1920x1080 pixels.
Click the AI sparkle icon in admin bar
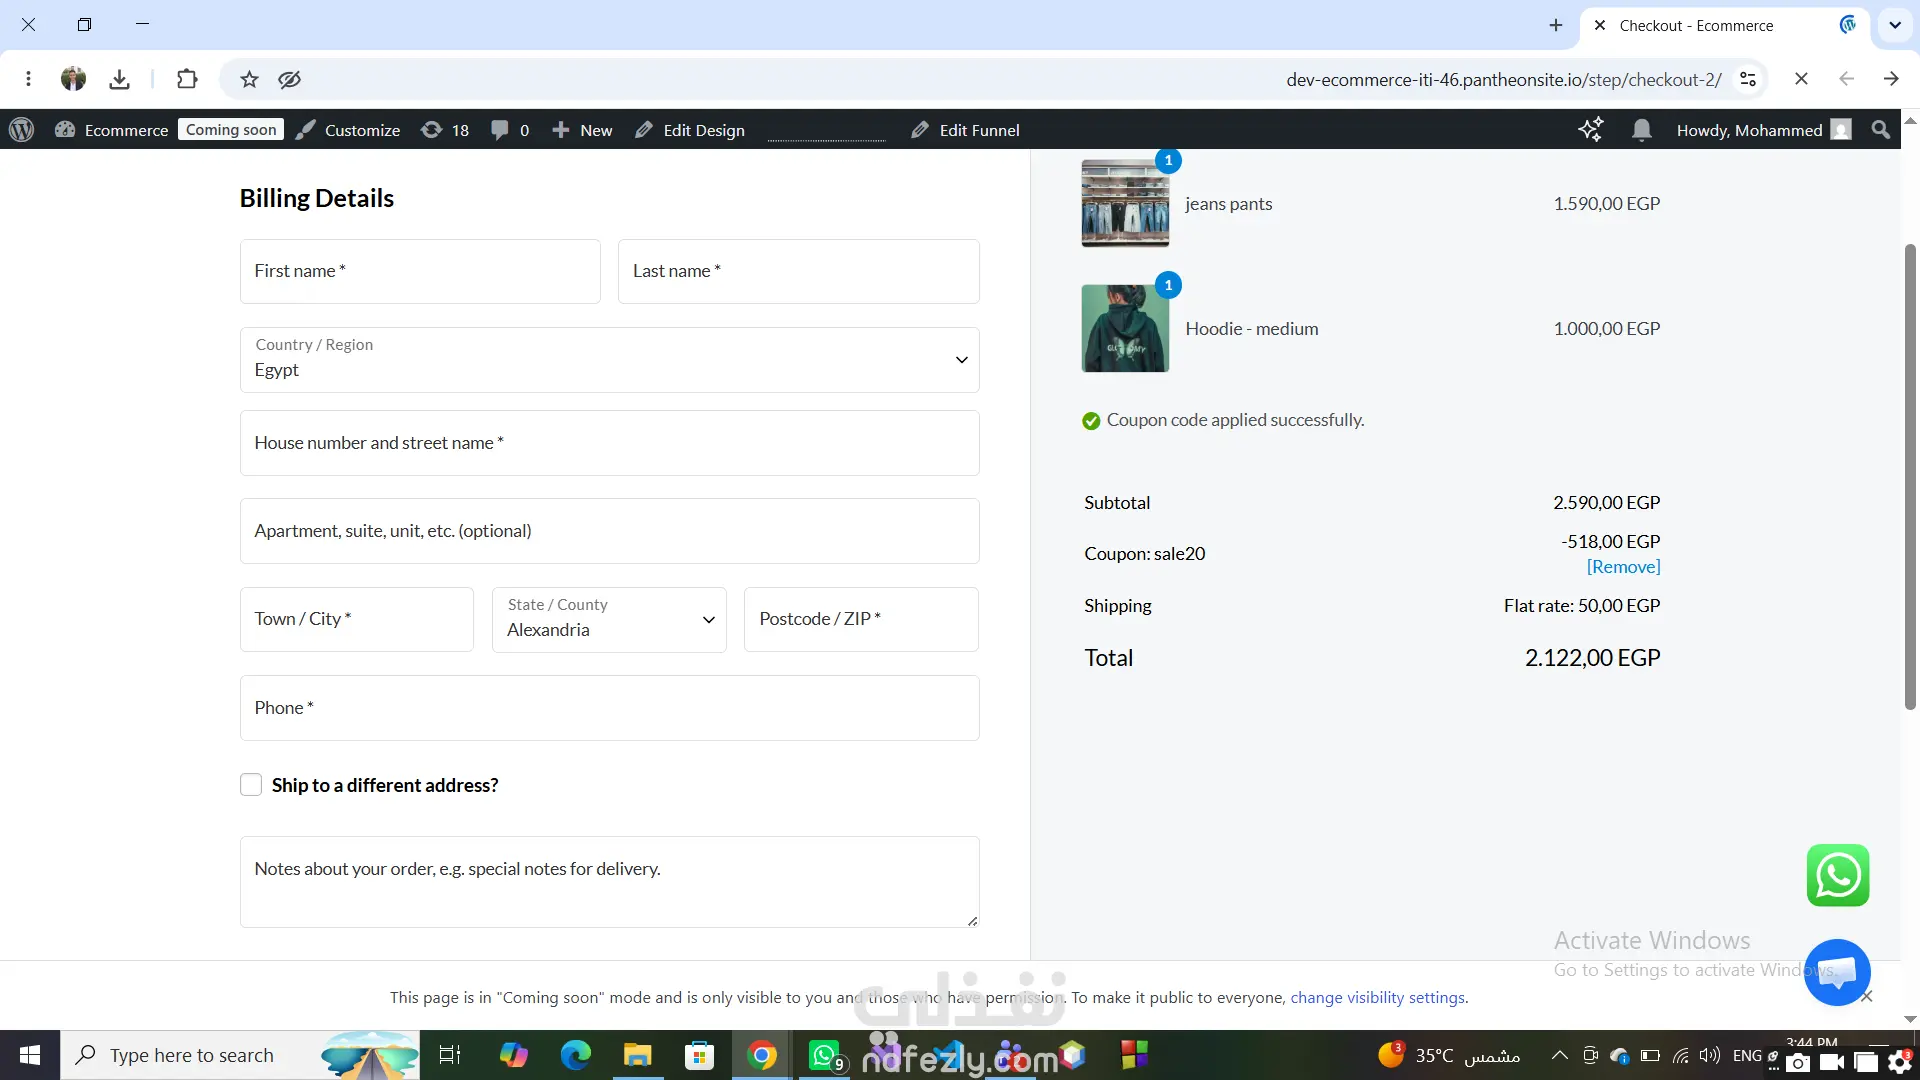point(1590,130)
